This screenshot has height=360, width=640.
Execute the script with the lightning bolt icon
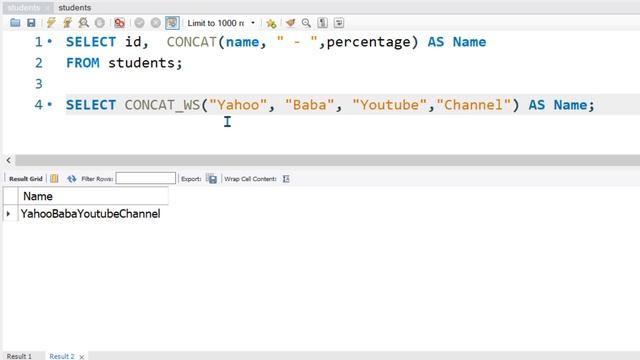tap(51, 23)
